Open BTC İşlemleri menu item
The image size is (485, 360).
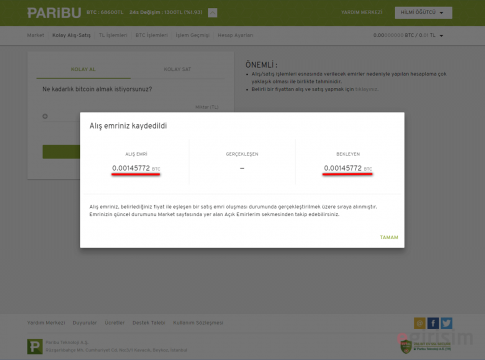click(152, 35)
